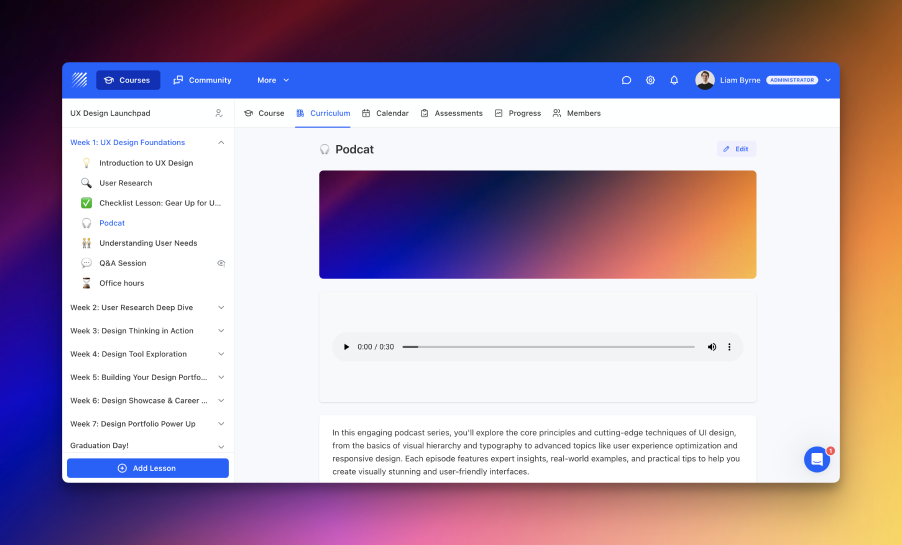Expand Week 5: Building Your Design Portfolio

pyautogui.click(x=221, y=378)
